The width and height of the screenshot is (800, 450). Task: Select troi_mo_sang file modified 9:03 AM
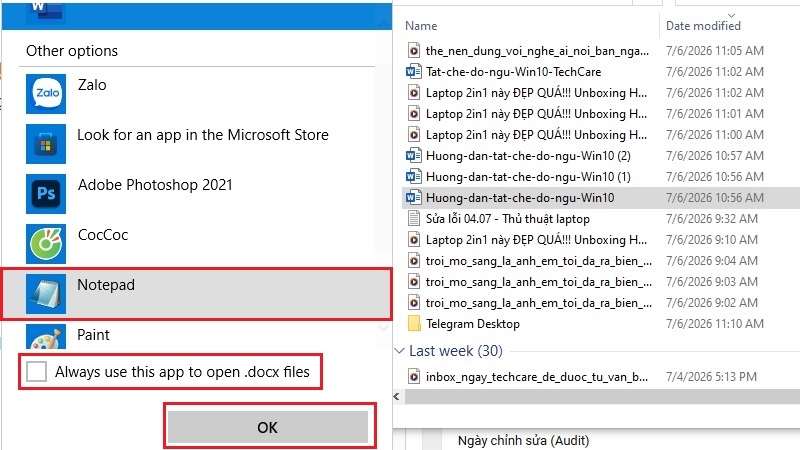(539, 282)
